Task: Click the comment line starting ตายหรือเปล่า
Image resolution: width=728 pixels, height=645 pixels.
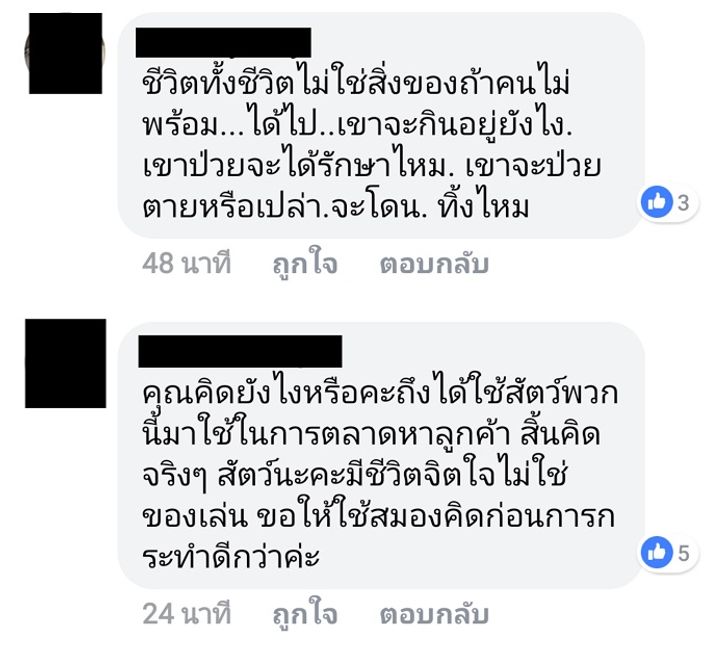Action: [x=336, y=205]
